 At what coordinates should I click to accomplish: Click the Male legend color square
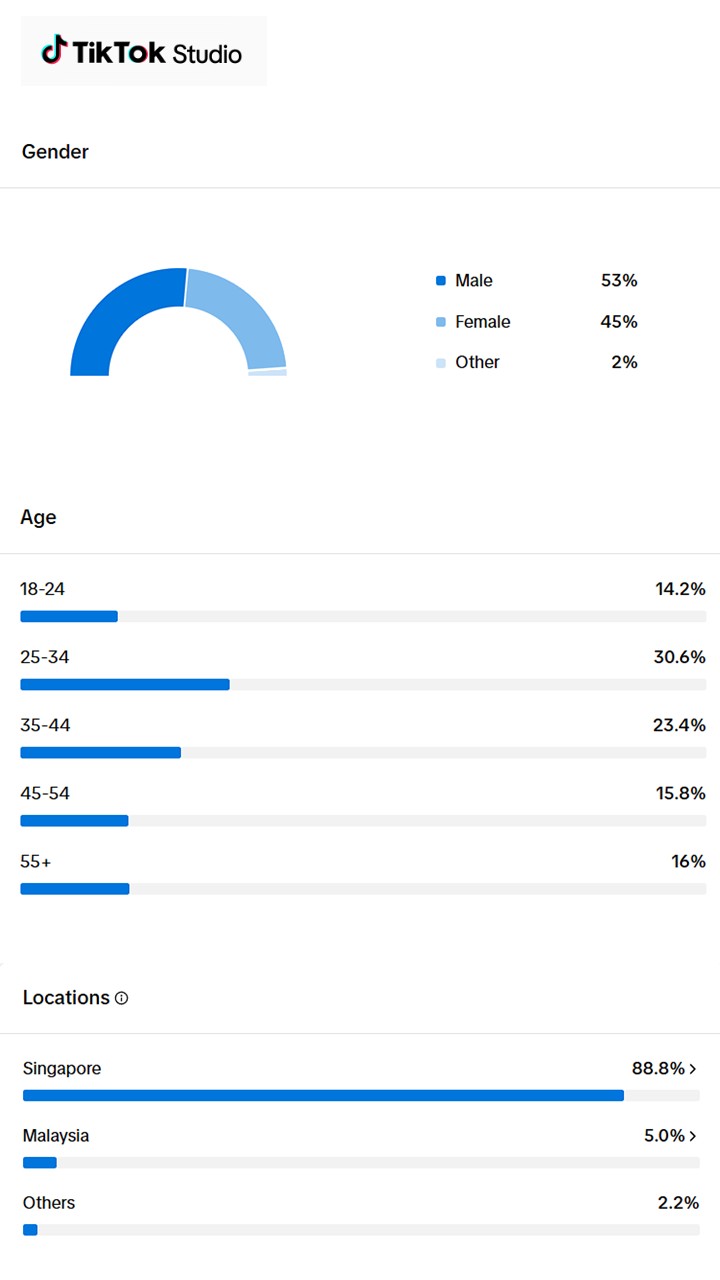pos(441,281)
